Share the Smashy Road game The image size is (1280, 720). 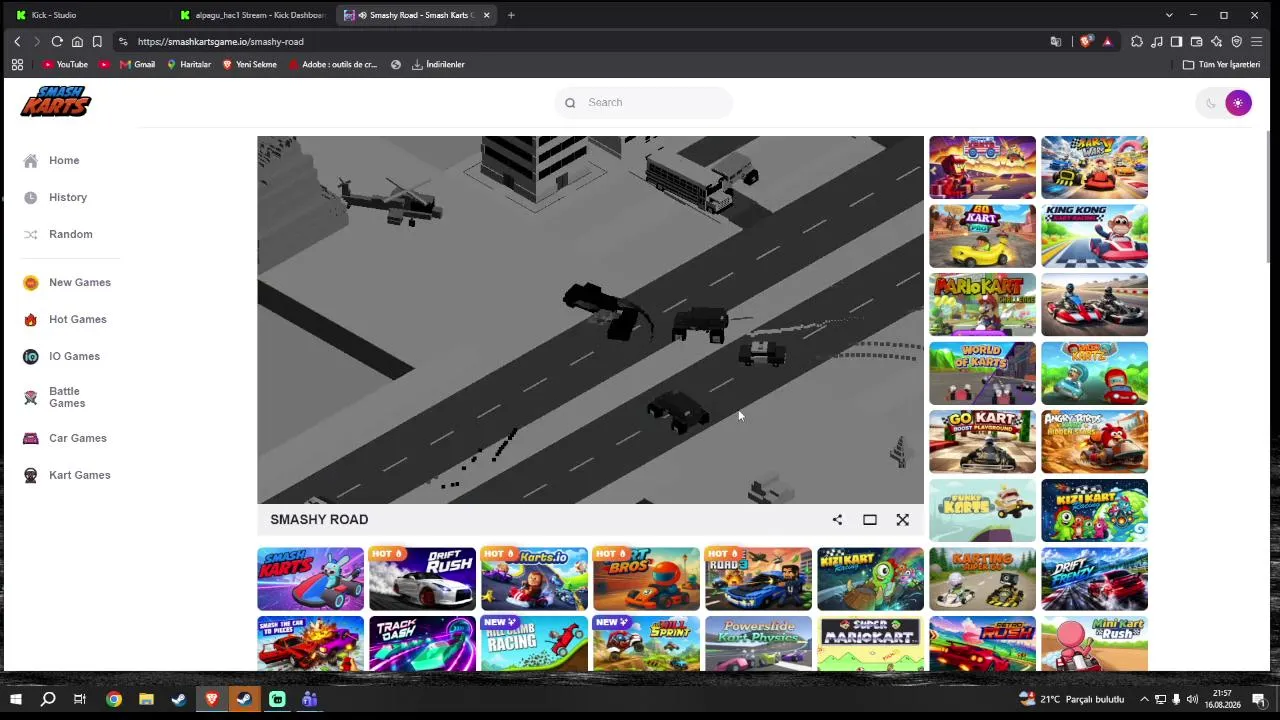tap(837, 519)
